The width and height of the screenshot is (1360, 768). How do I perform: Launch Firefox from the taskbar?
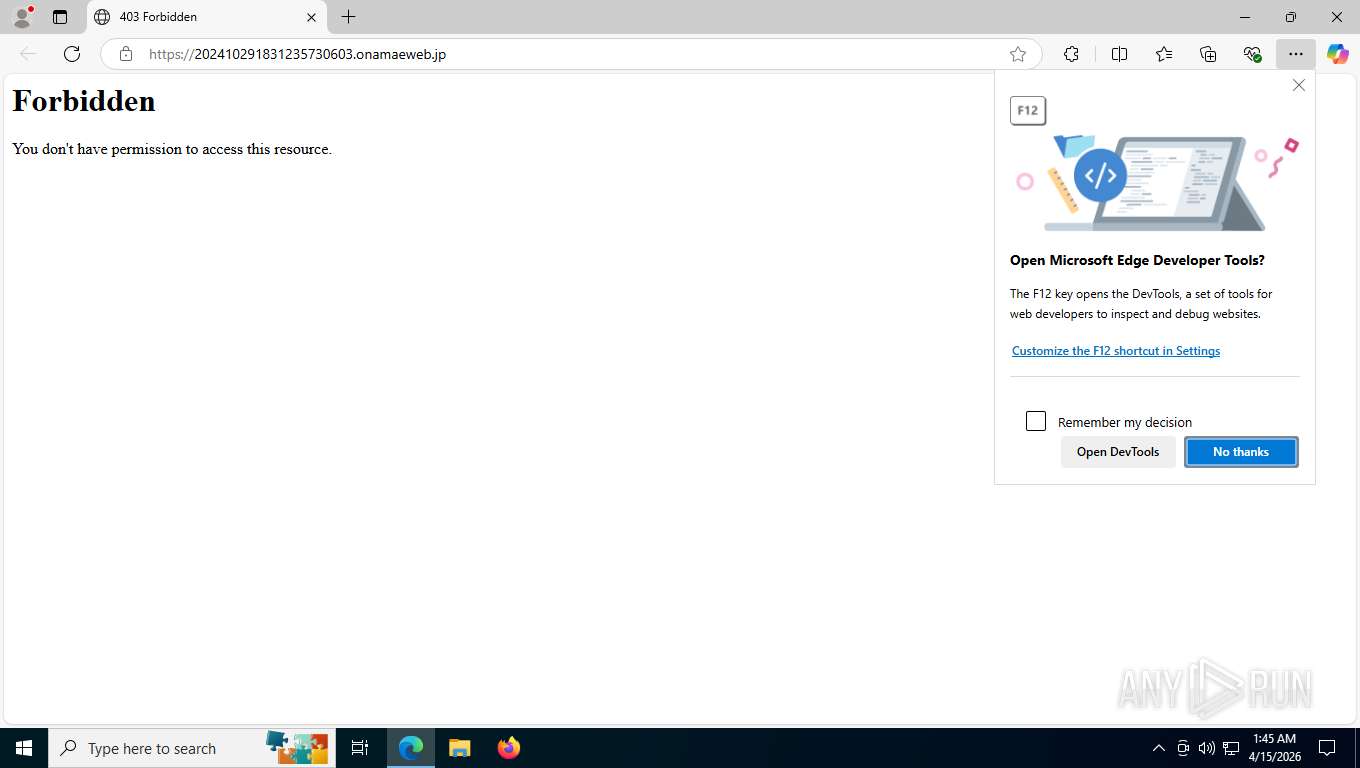click(509, 748)
